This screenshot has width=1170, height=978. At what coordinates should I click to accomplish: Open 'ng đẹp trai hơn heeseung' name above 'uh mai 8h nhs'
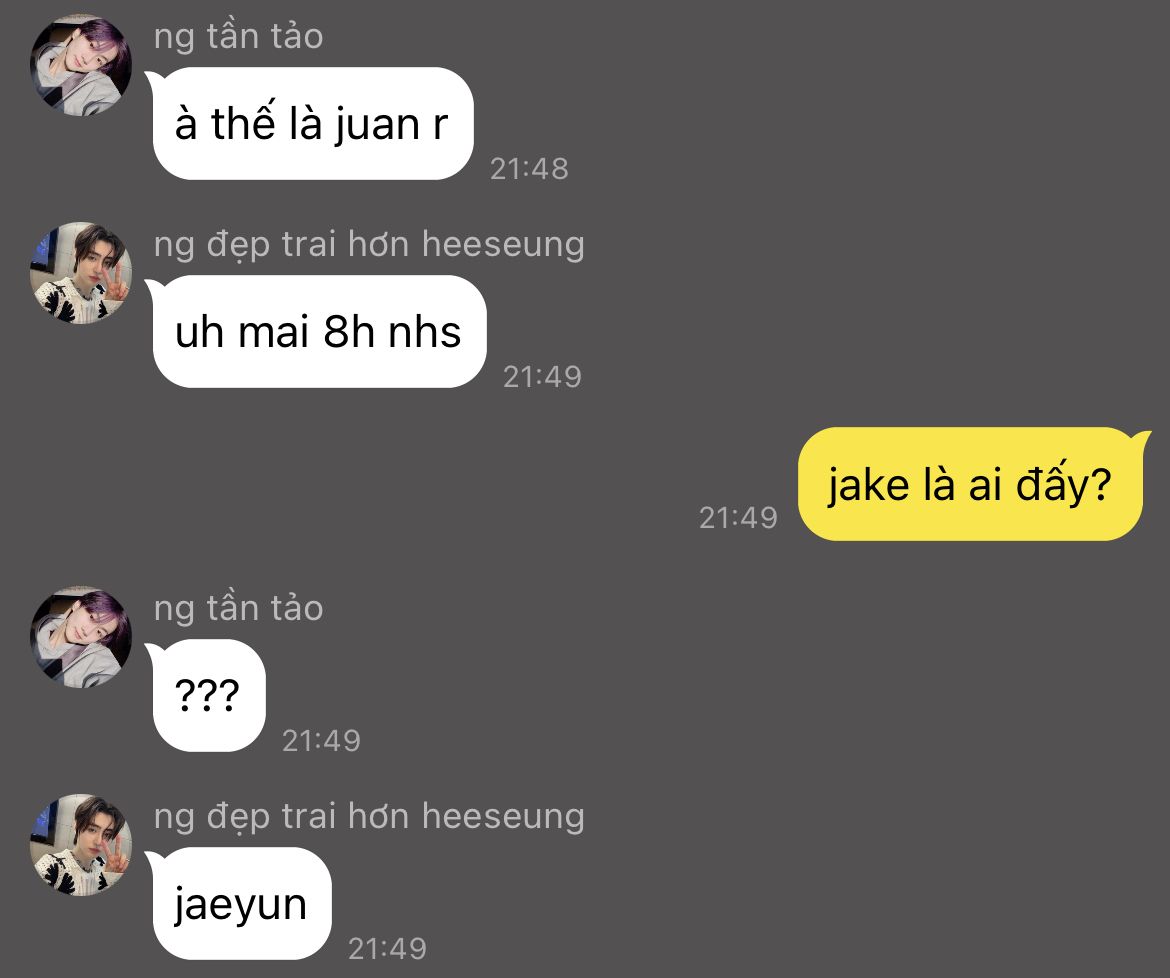coord(369,245)
